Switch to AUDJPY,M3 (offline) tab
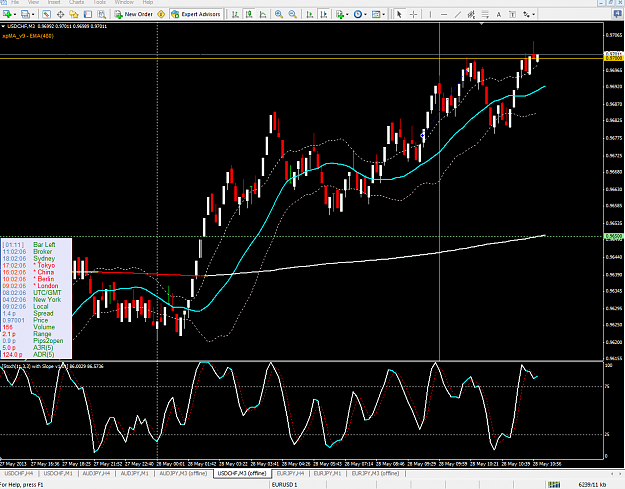This screenshot has height=489, width=625. pyautogui.click(x=183, y=473)
